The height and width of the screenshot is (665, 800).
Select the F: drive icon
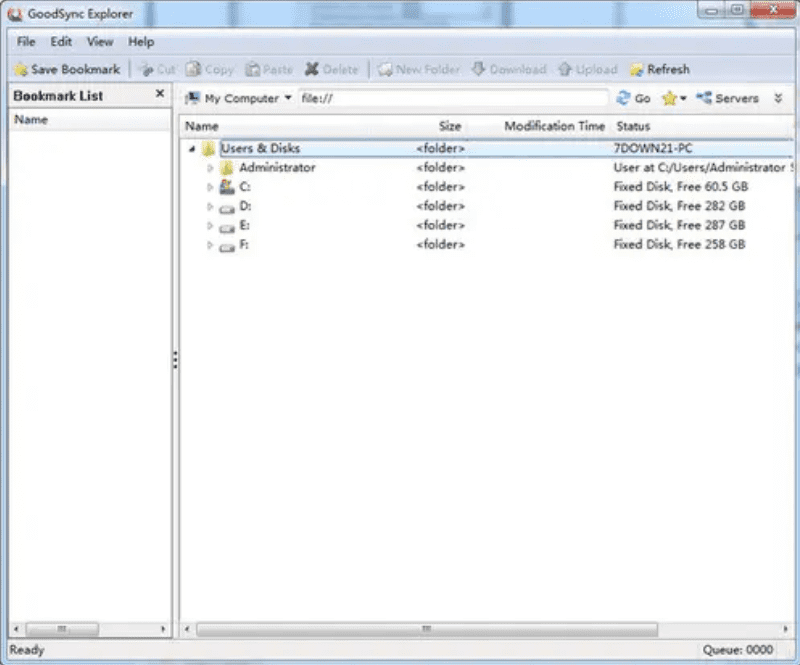click(x=227, y=246)
